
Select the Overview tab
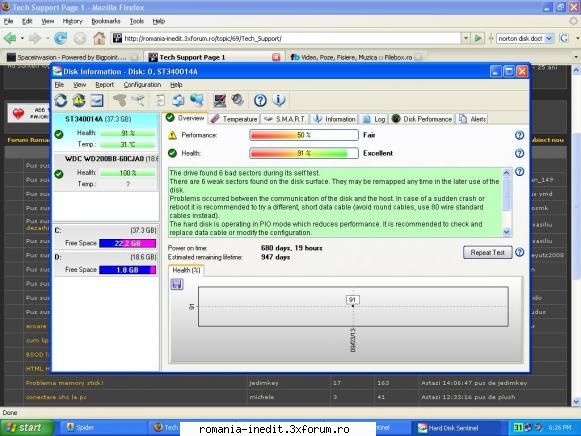[185, 118]
